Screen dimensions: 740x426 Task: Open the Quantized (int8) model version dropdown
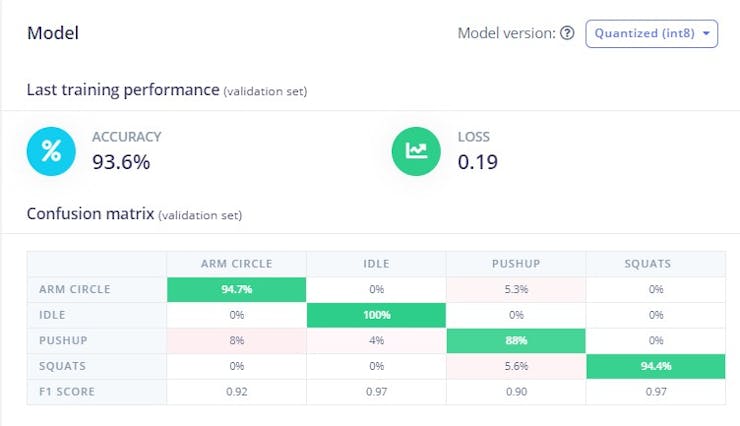[x=651, y=33]
